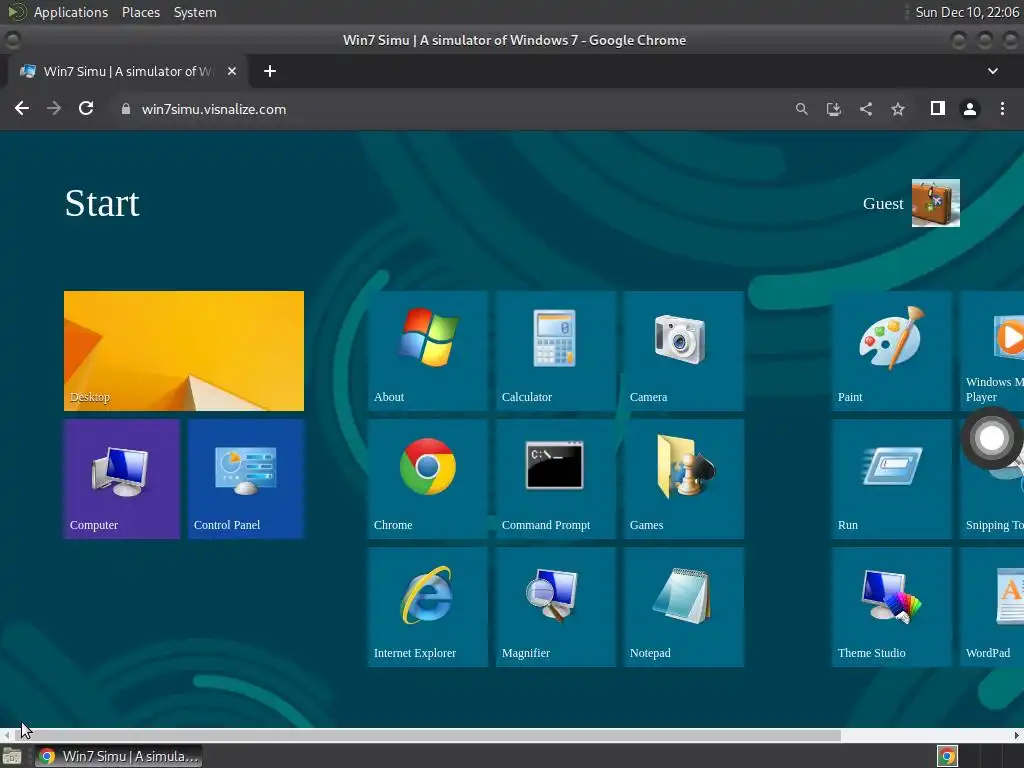Click the Win7 Simu taskbar window button
This screenshot has height=768, width=1024.
(119, 756)
